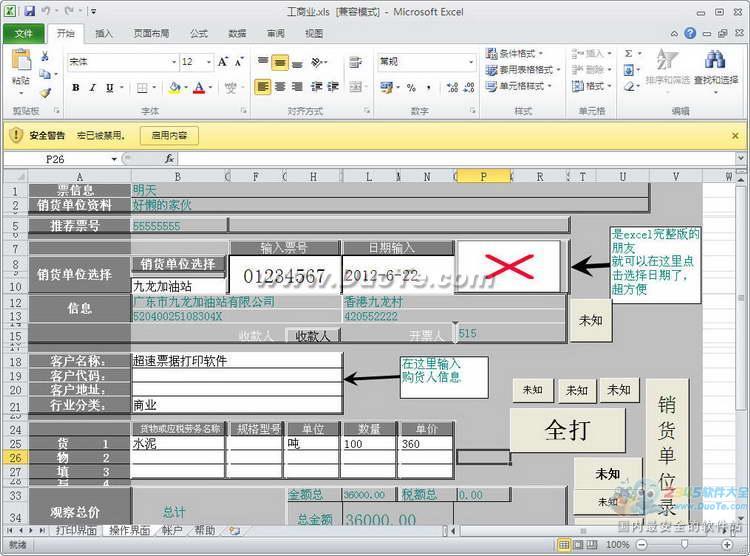Click 启用内容 to enable macros
750x556 pixels.
[x=169, y=136]
